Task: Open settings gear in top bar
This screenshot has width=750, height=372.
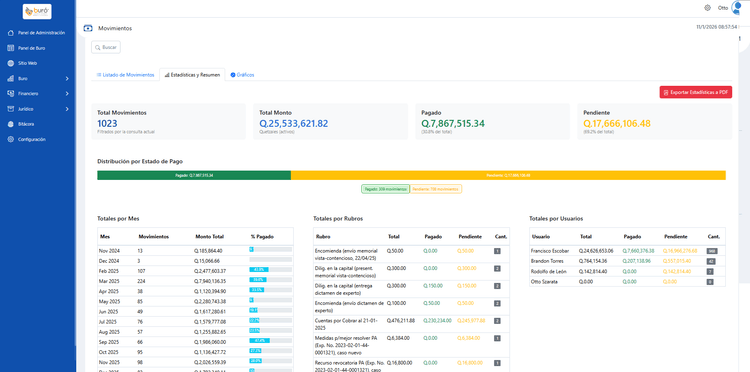Action: pyautogui.click(x=707, y=8)
